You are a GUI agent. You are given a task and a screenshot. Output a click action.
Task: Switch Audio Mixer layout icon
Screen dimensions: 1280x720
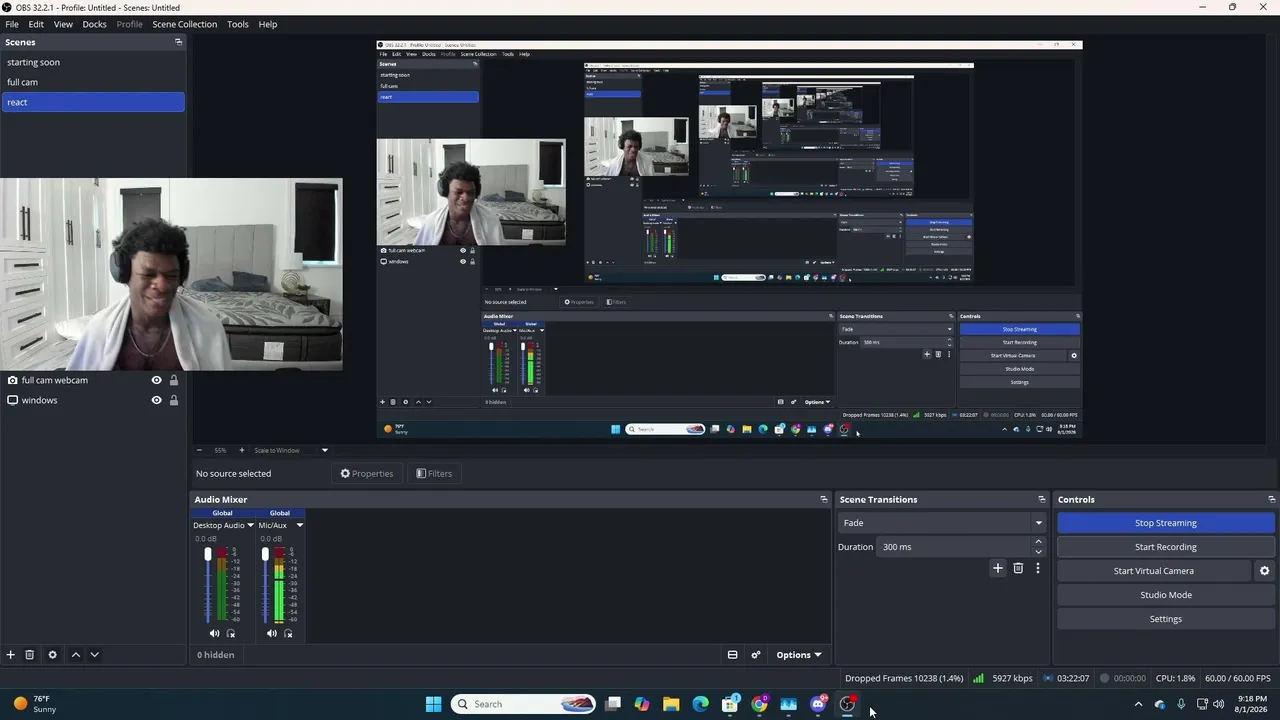(x=732, y=655)
